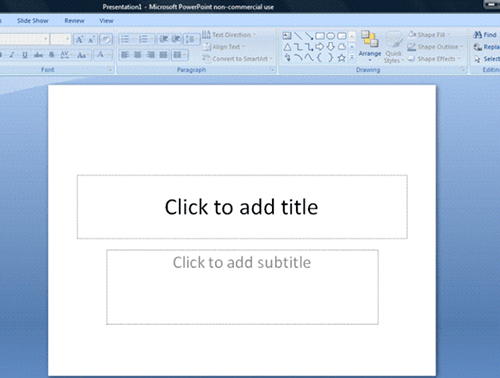Open the Shape Fill dropdown
500x378 pixels.
[x=429, y=35]
